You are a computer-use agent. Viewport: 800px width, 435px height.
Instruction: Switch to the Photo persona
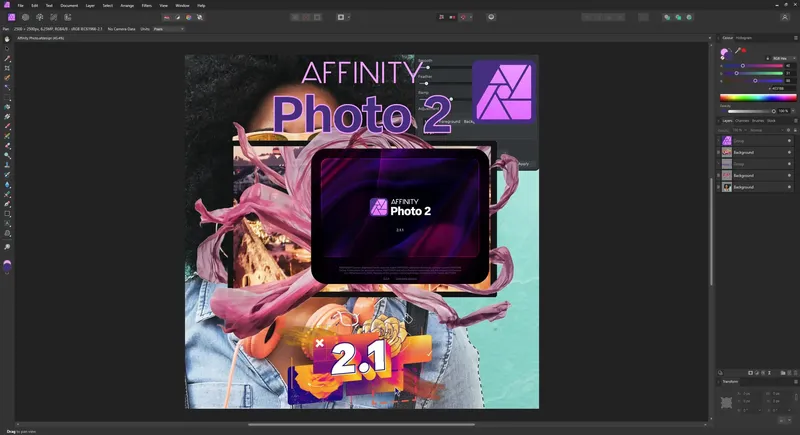tap(11, 17)
